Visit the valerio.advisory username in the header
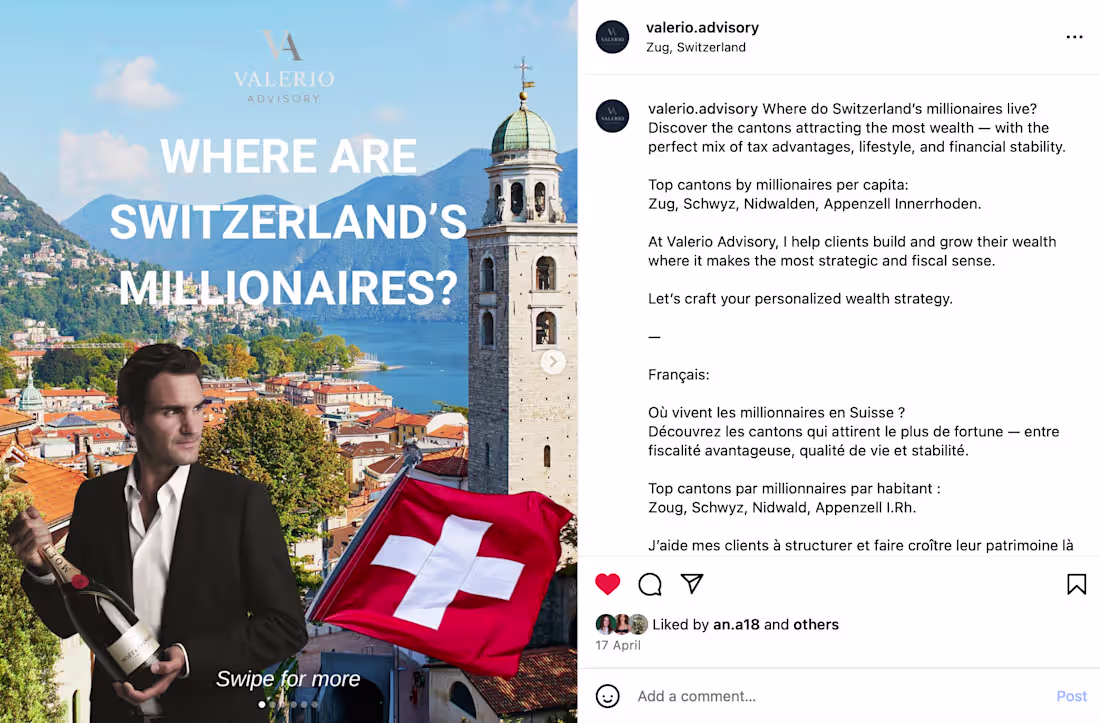The image size is (1100, 723). [703, 27]
